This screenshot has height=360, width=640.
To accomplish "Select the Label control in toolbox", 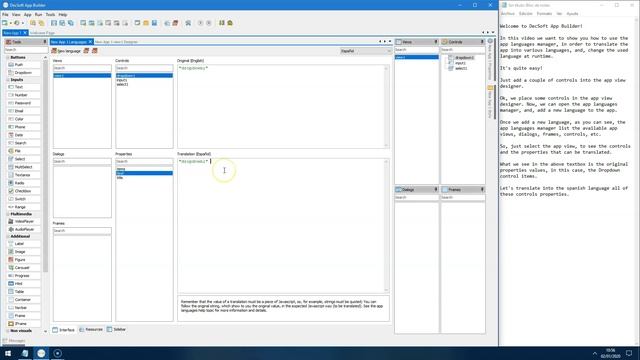I will pos(24,244).
